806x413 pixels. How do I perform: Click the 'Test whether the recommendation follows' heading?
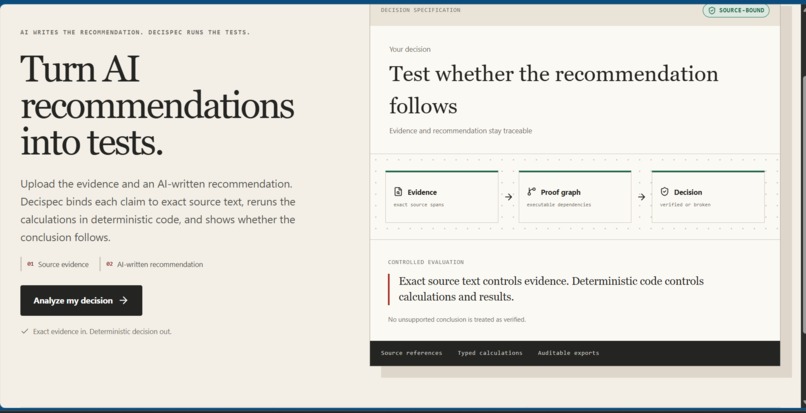pyautogui.click(x=554, y=89)
